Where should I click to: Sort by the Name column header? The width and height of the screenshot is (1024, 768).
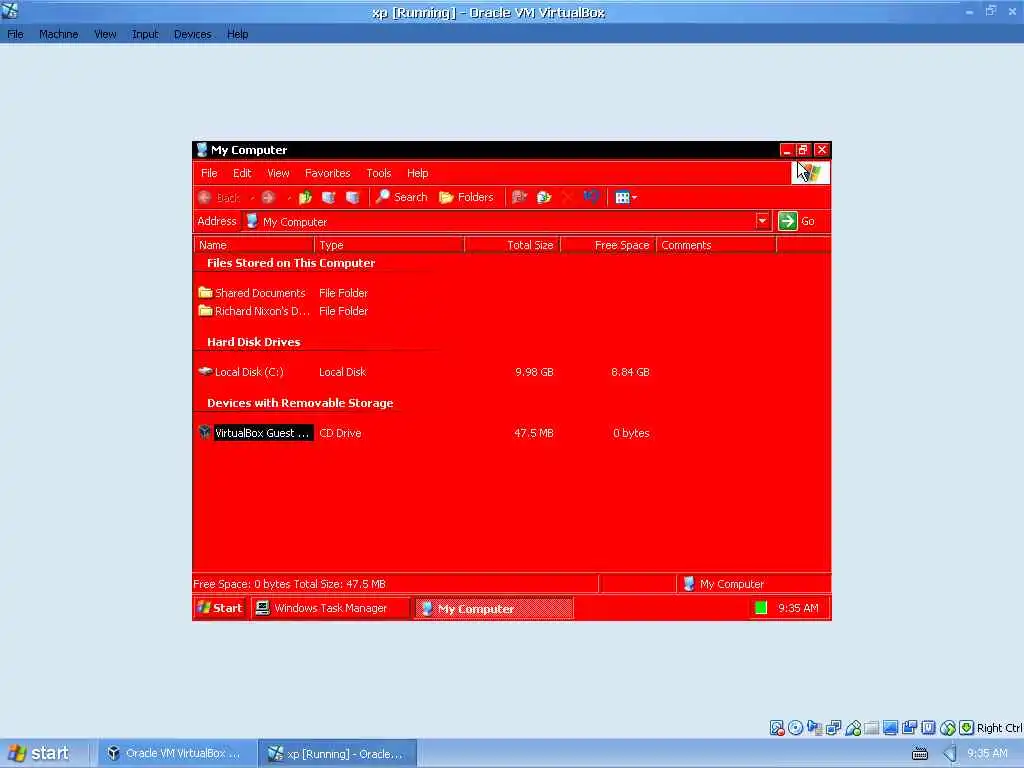tap(254, 245)
